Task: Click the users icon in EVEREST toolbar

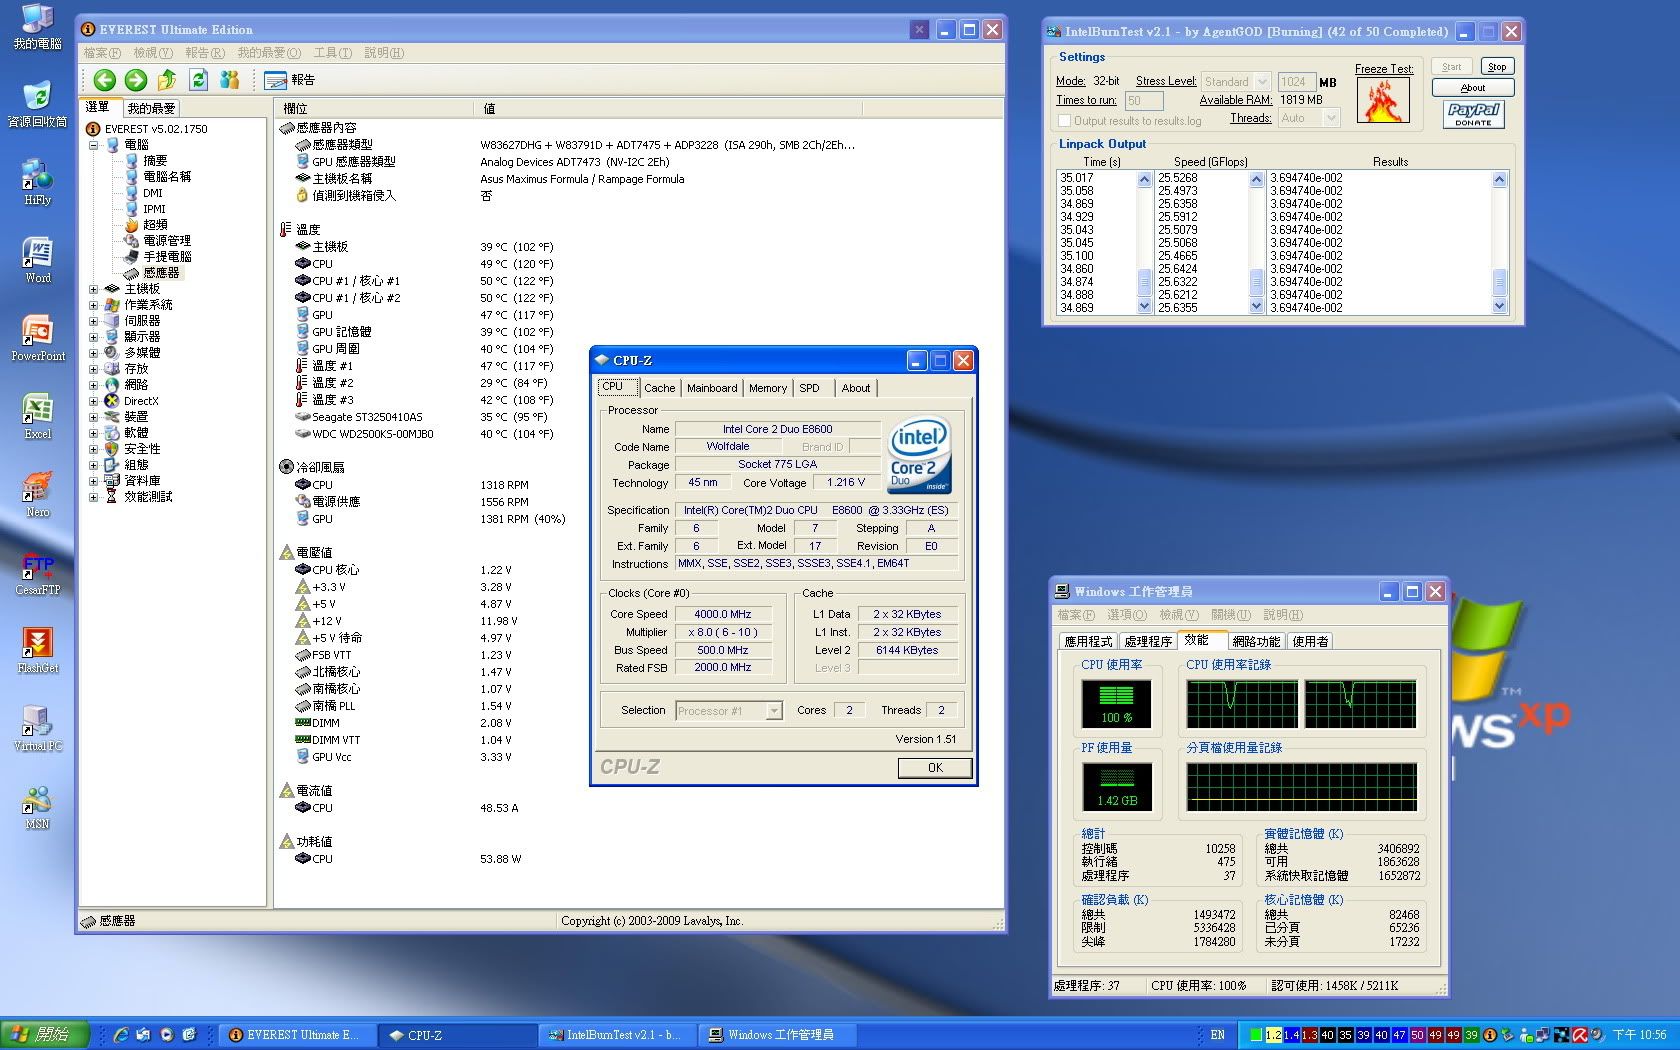Action: click(x=229, y=80)
